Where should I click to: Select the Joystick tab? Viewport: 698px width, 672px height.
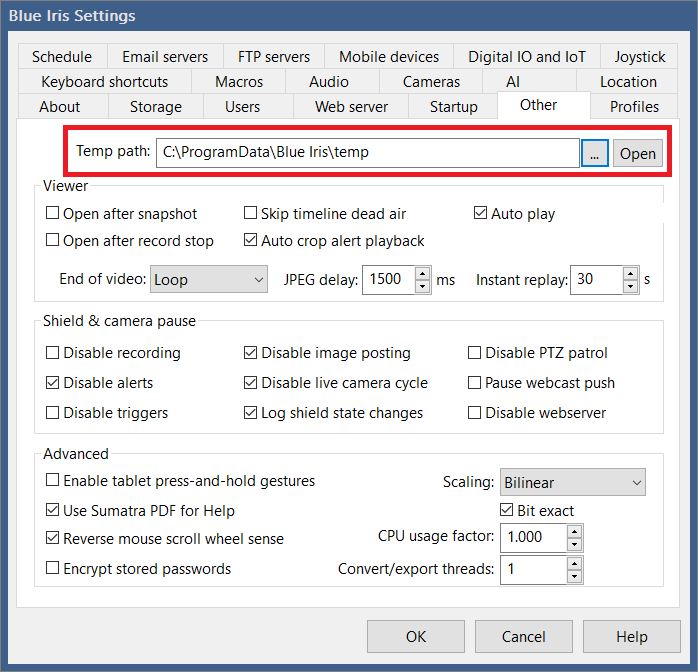(640, 57)
